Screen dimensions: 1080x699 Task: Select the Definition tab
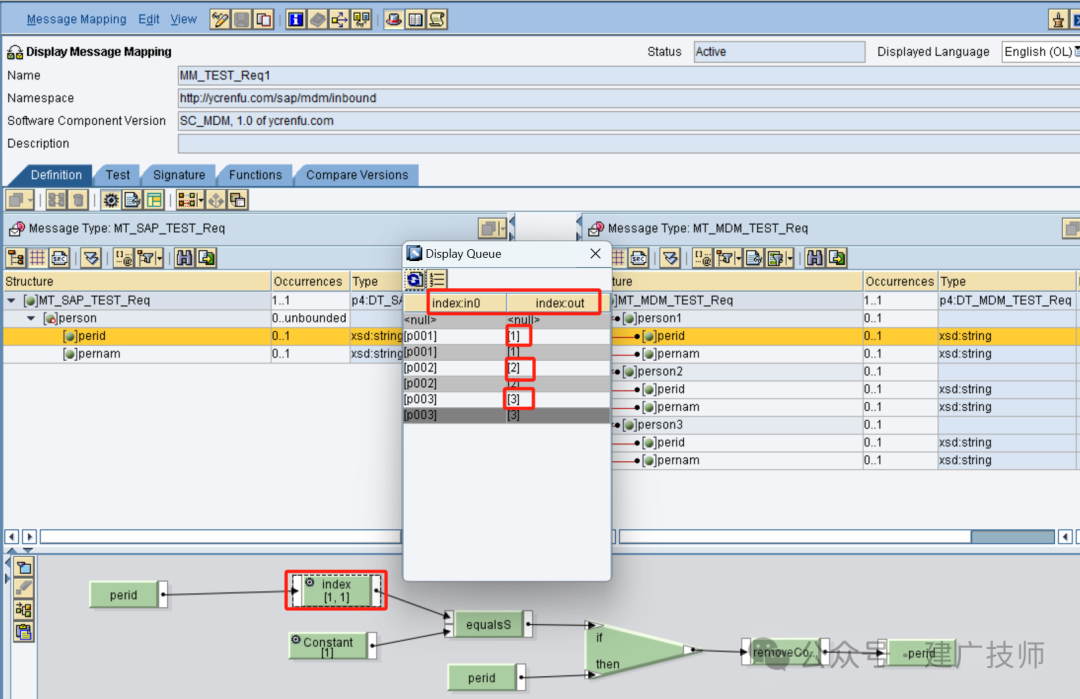point(56,175)
